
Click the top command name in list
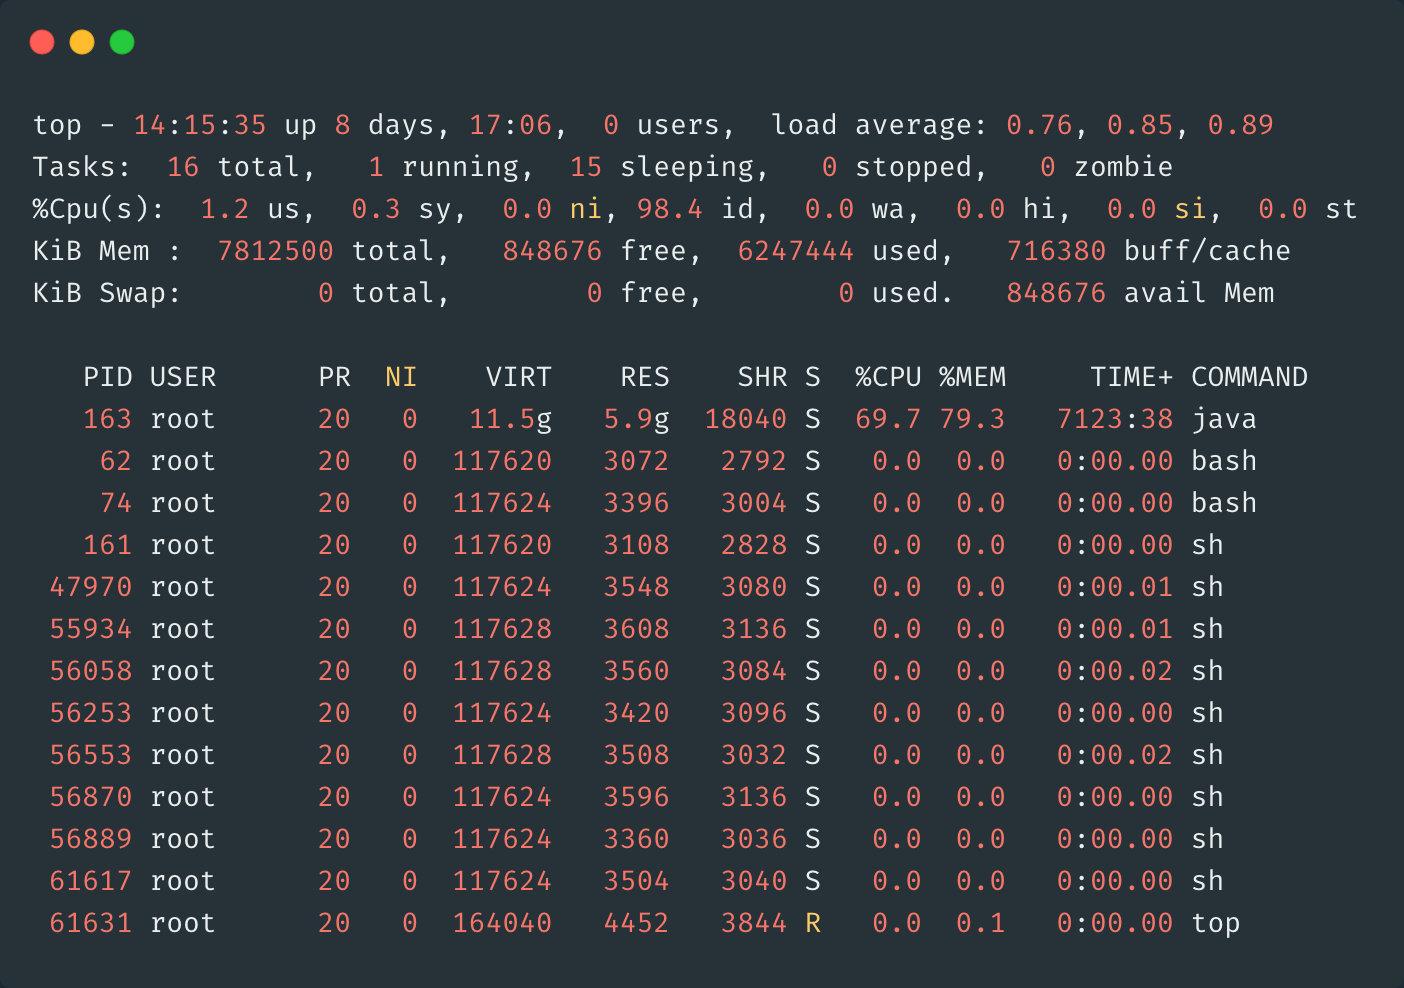(x=1216, y=923)
